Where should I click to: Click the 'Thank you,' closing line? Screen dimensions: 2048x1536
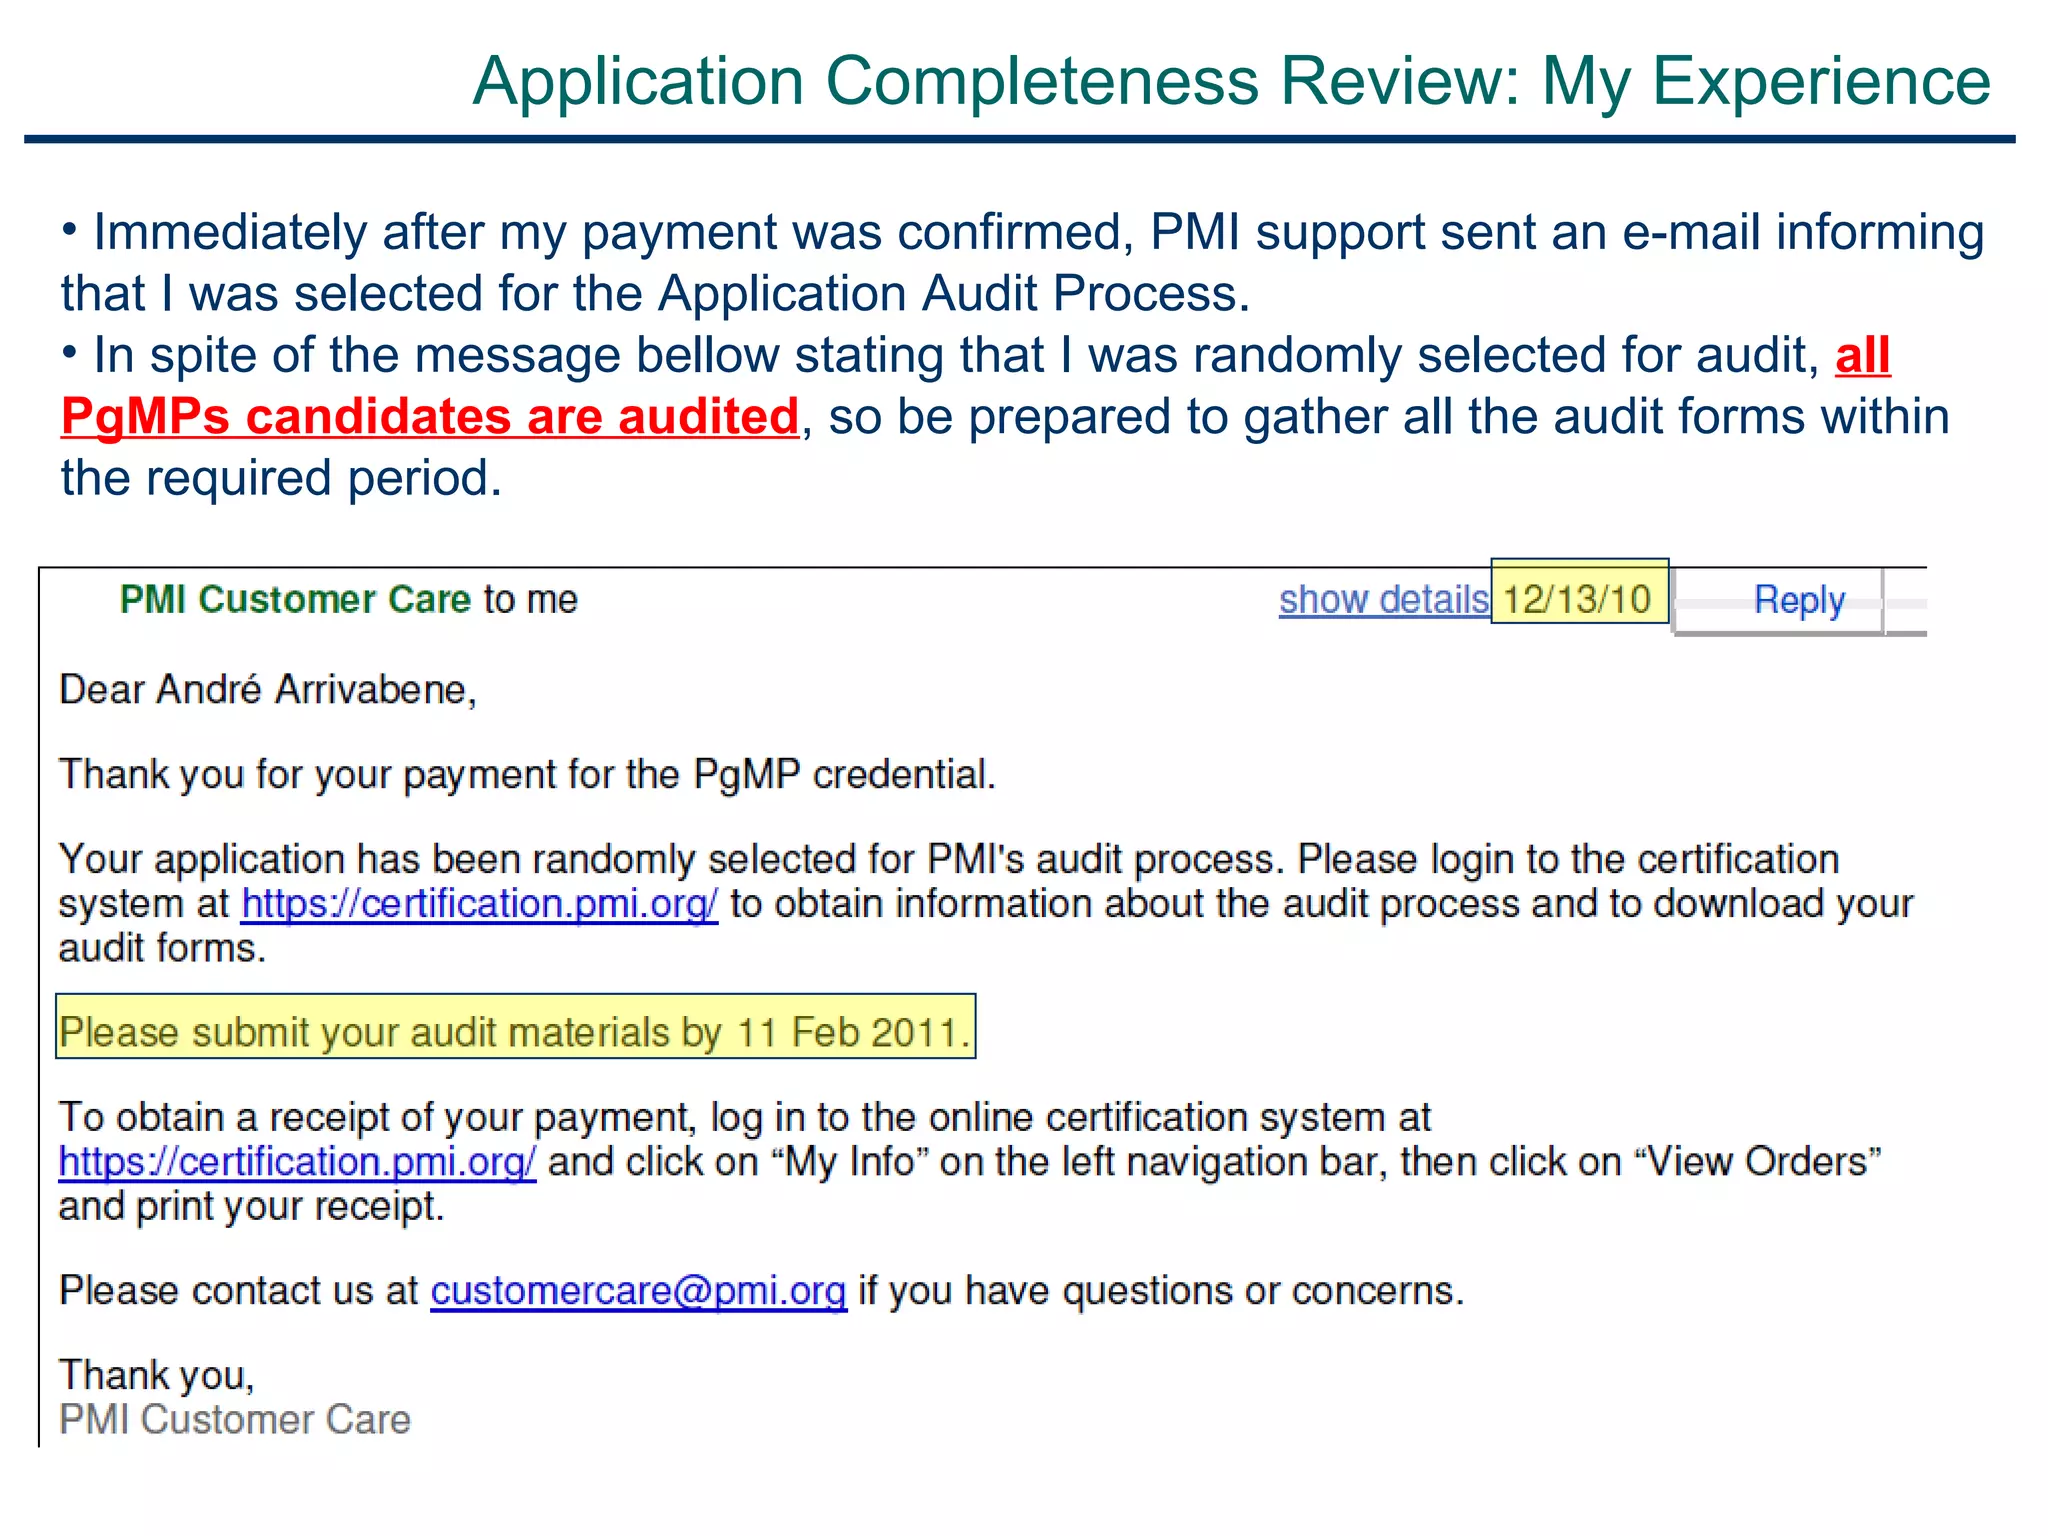(157, 1376)
